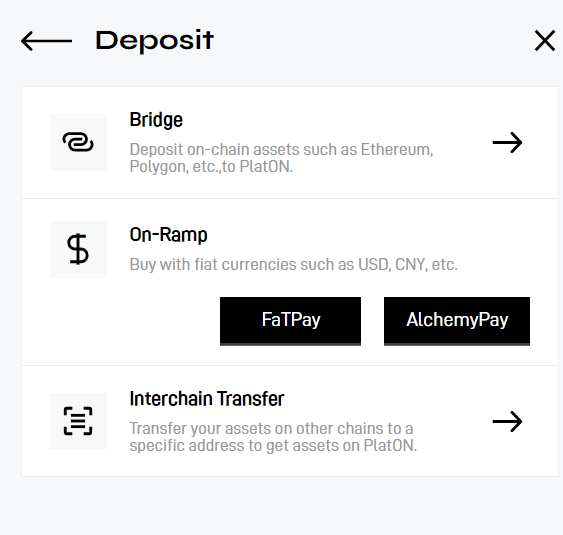Open Interchain Transfer via its right arrow
Screen dimensions: 563x535
[x=507, y=421]
